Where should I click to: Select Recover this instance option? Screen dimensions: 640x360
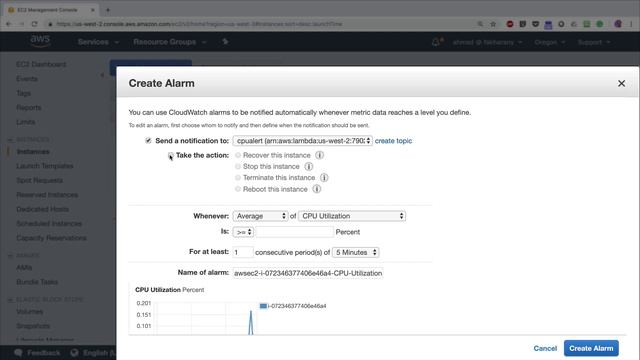pos(238,155)
